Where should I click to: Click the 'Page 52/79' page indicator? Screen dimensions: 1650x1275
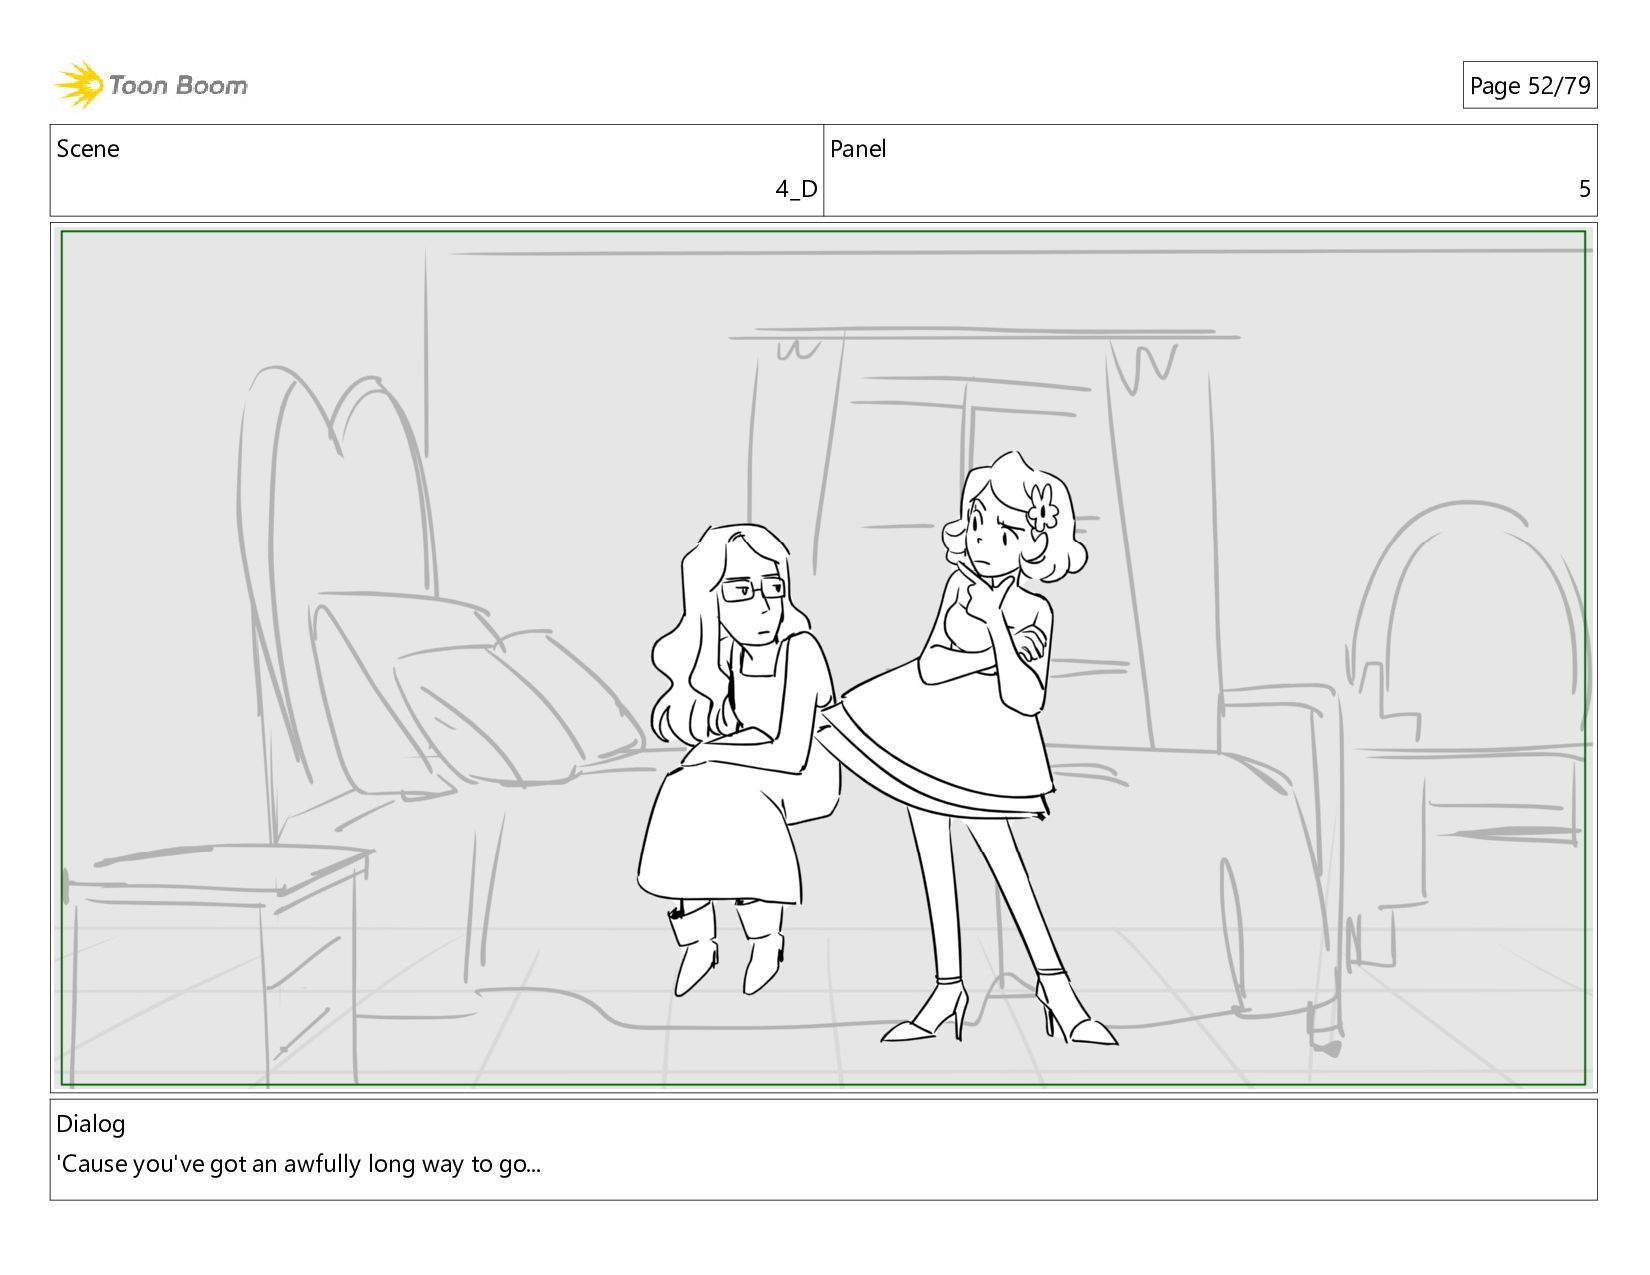click(x=1529, y=86)
